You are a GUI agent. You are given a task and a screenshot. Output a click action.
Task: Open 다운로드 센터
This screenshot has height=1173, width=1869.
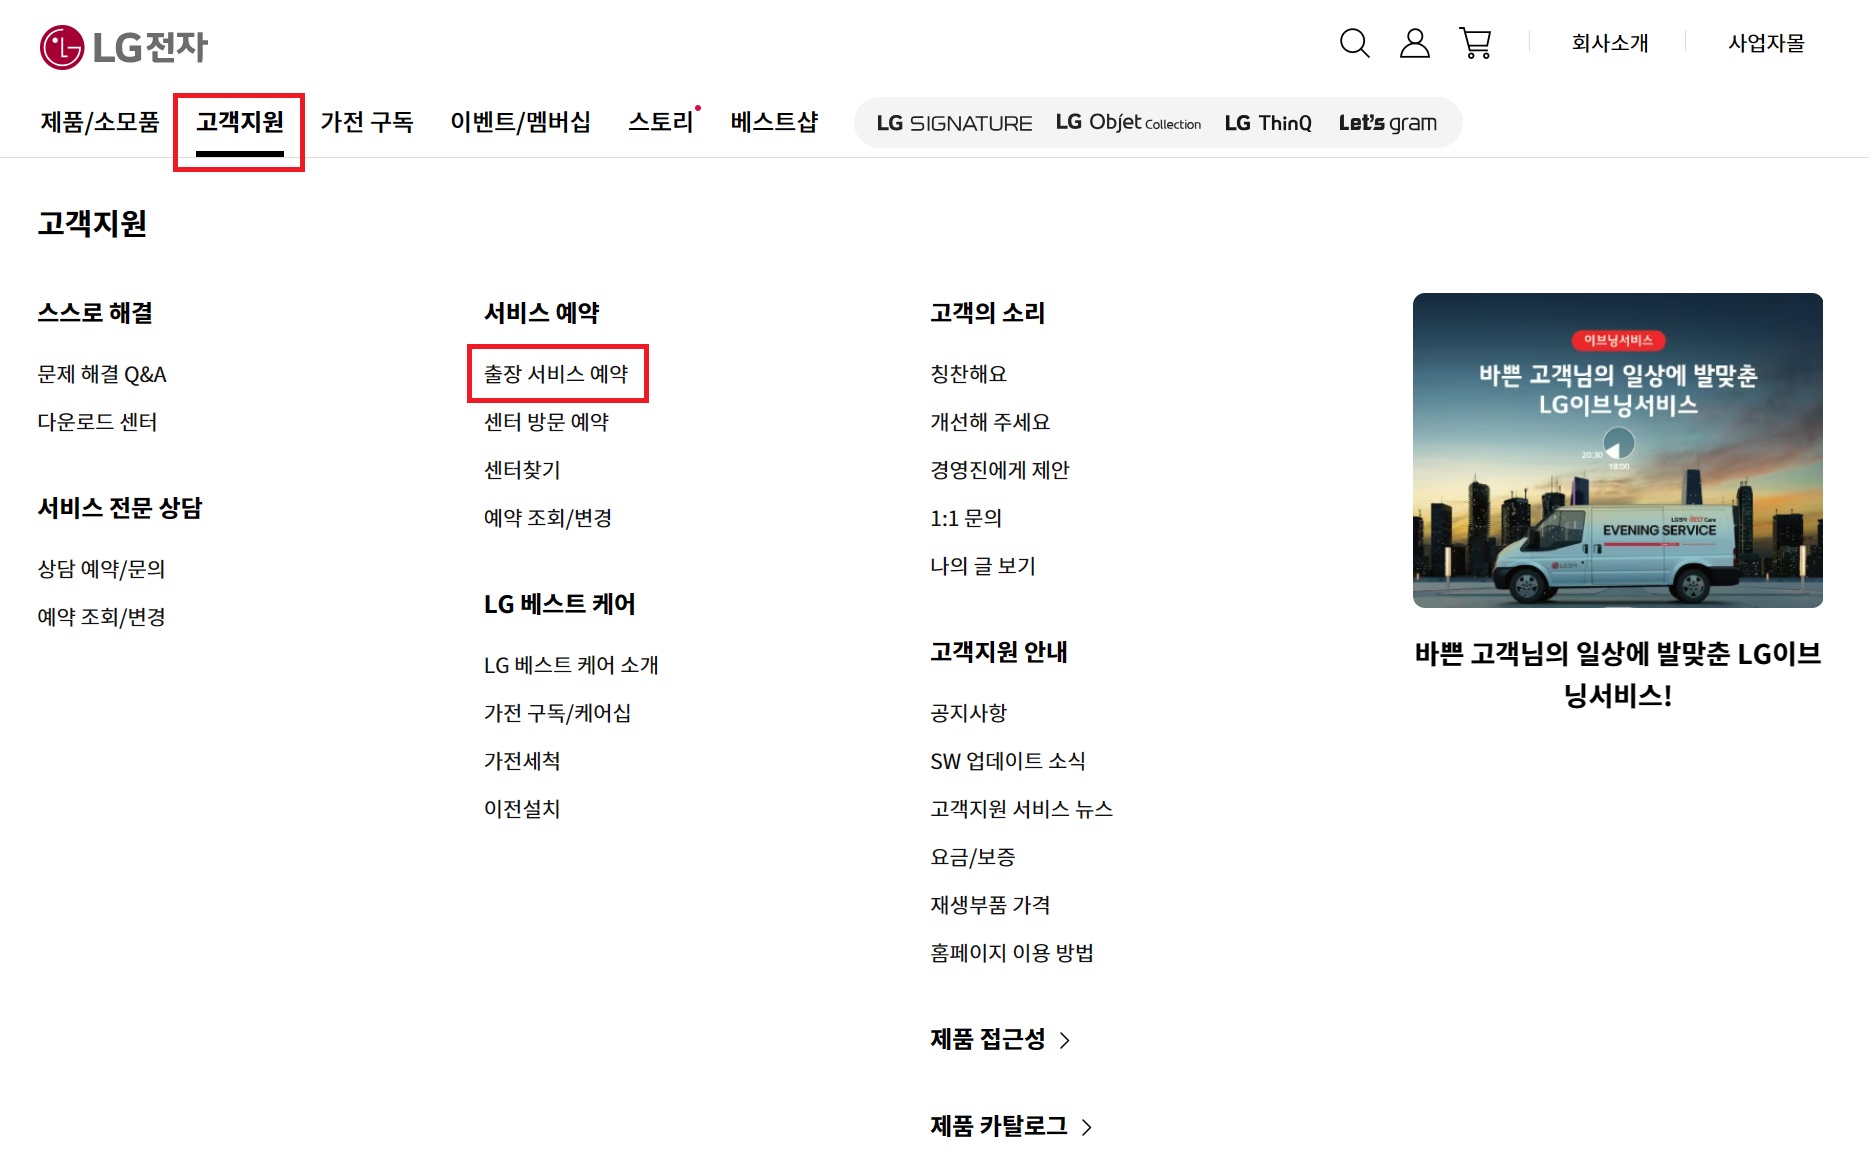[97, 422]
